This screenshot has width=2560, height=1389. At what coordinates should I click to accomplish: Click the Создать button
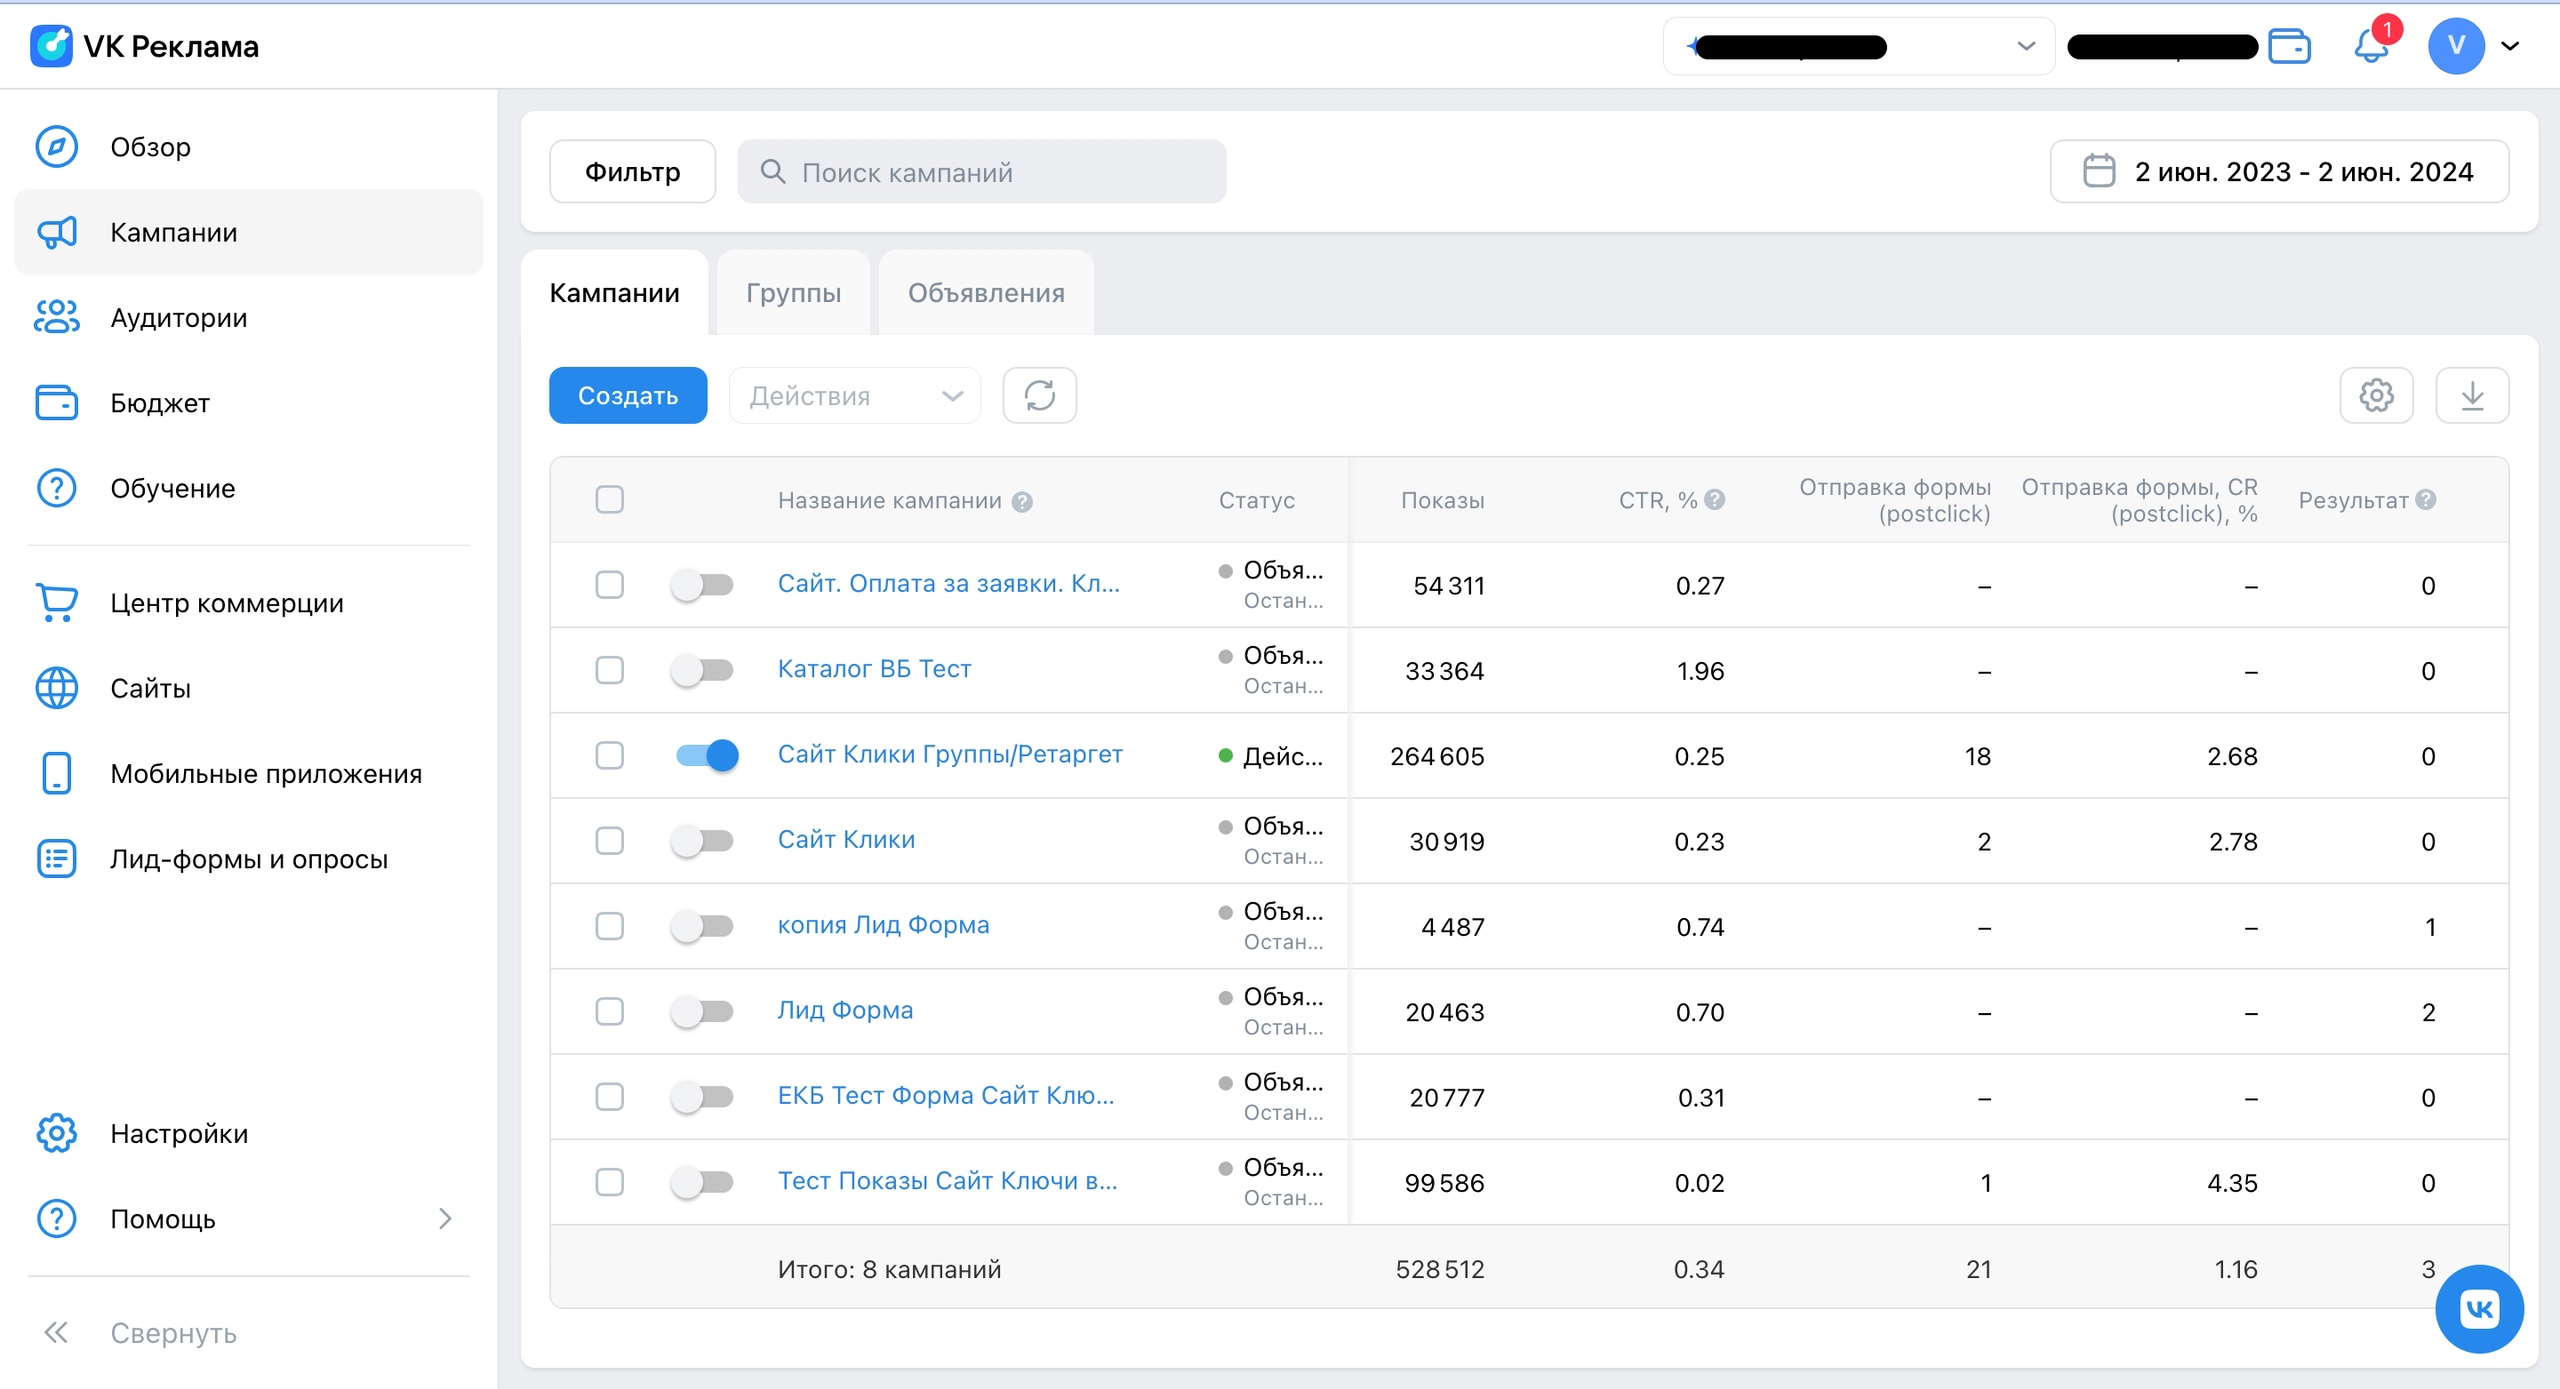(x=628, y=395)
